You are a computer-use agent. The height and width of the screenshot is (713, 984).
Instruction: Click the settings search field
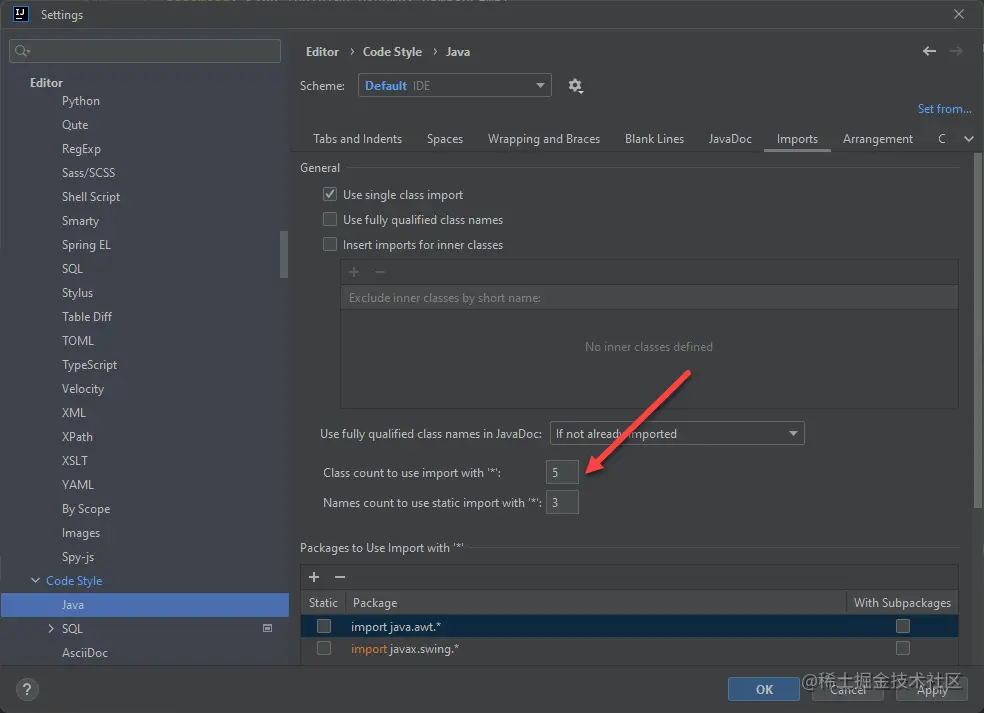145,51
